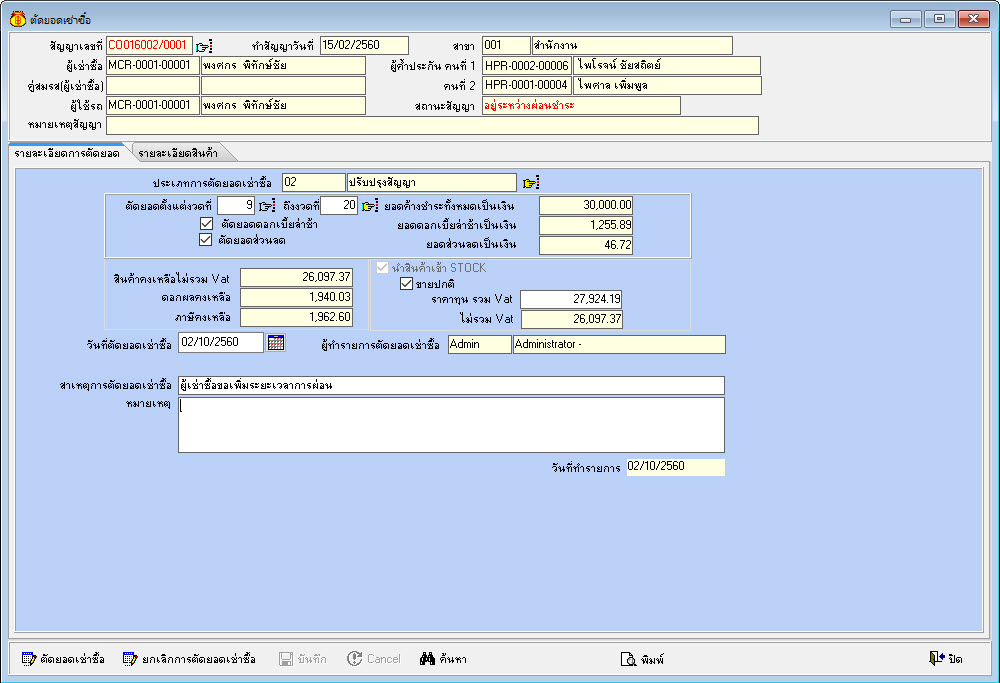Click user code field Admin
Viewport: 1000px width, 683px height.
(480, 344)
